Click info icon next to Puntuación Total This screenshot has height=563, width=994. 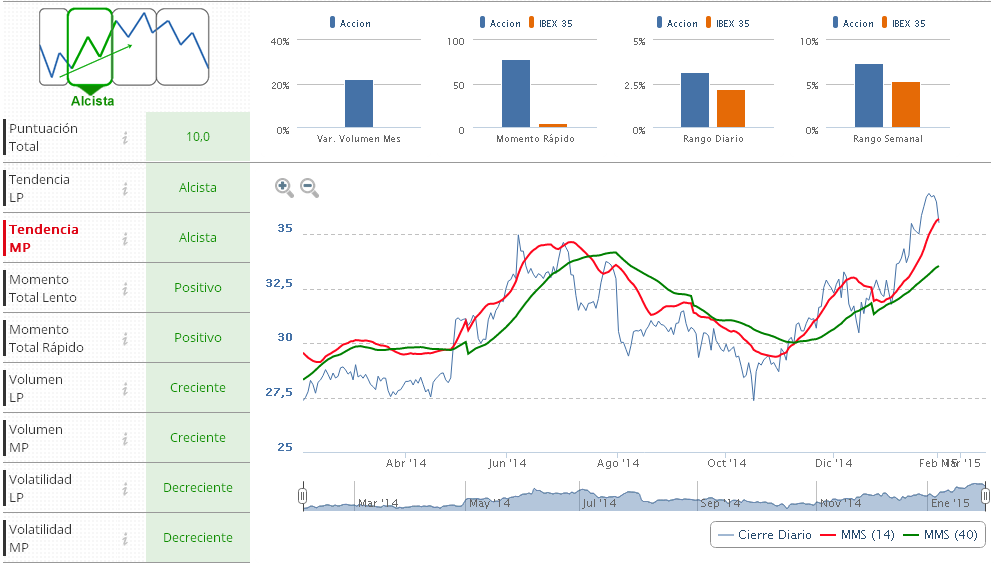tap(125, 138)
